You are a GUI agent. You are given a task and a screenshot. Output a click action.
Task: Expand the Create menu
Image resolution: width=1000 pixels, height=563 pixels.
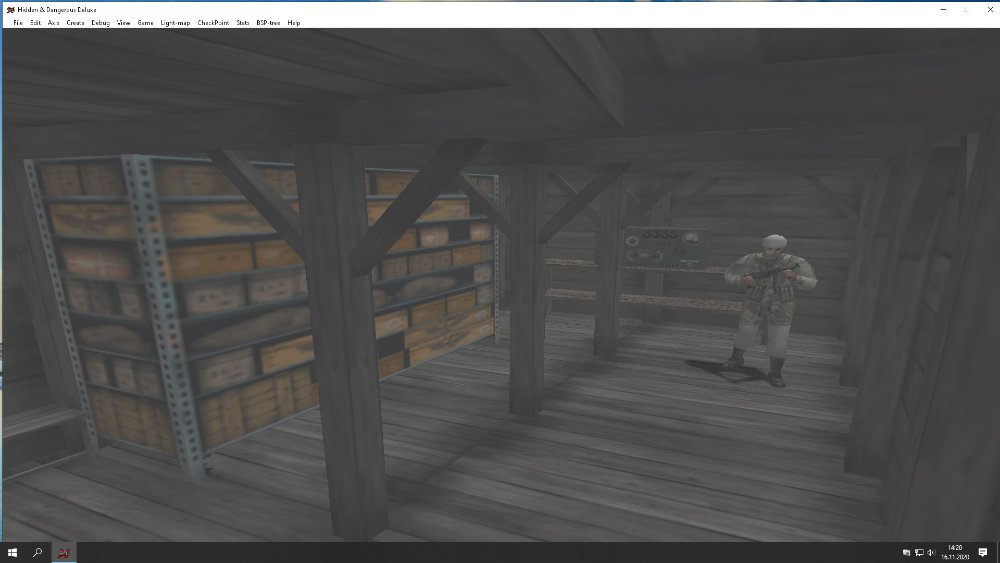75,22
